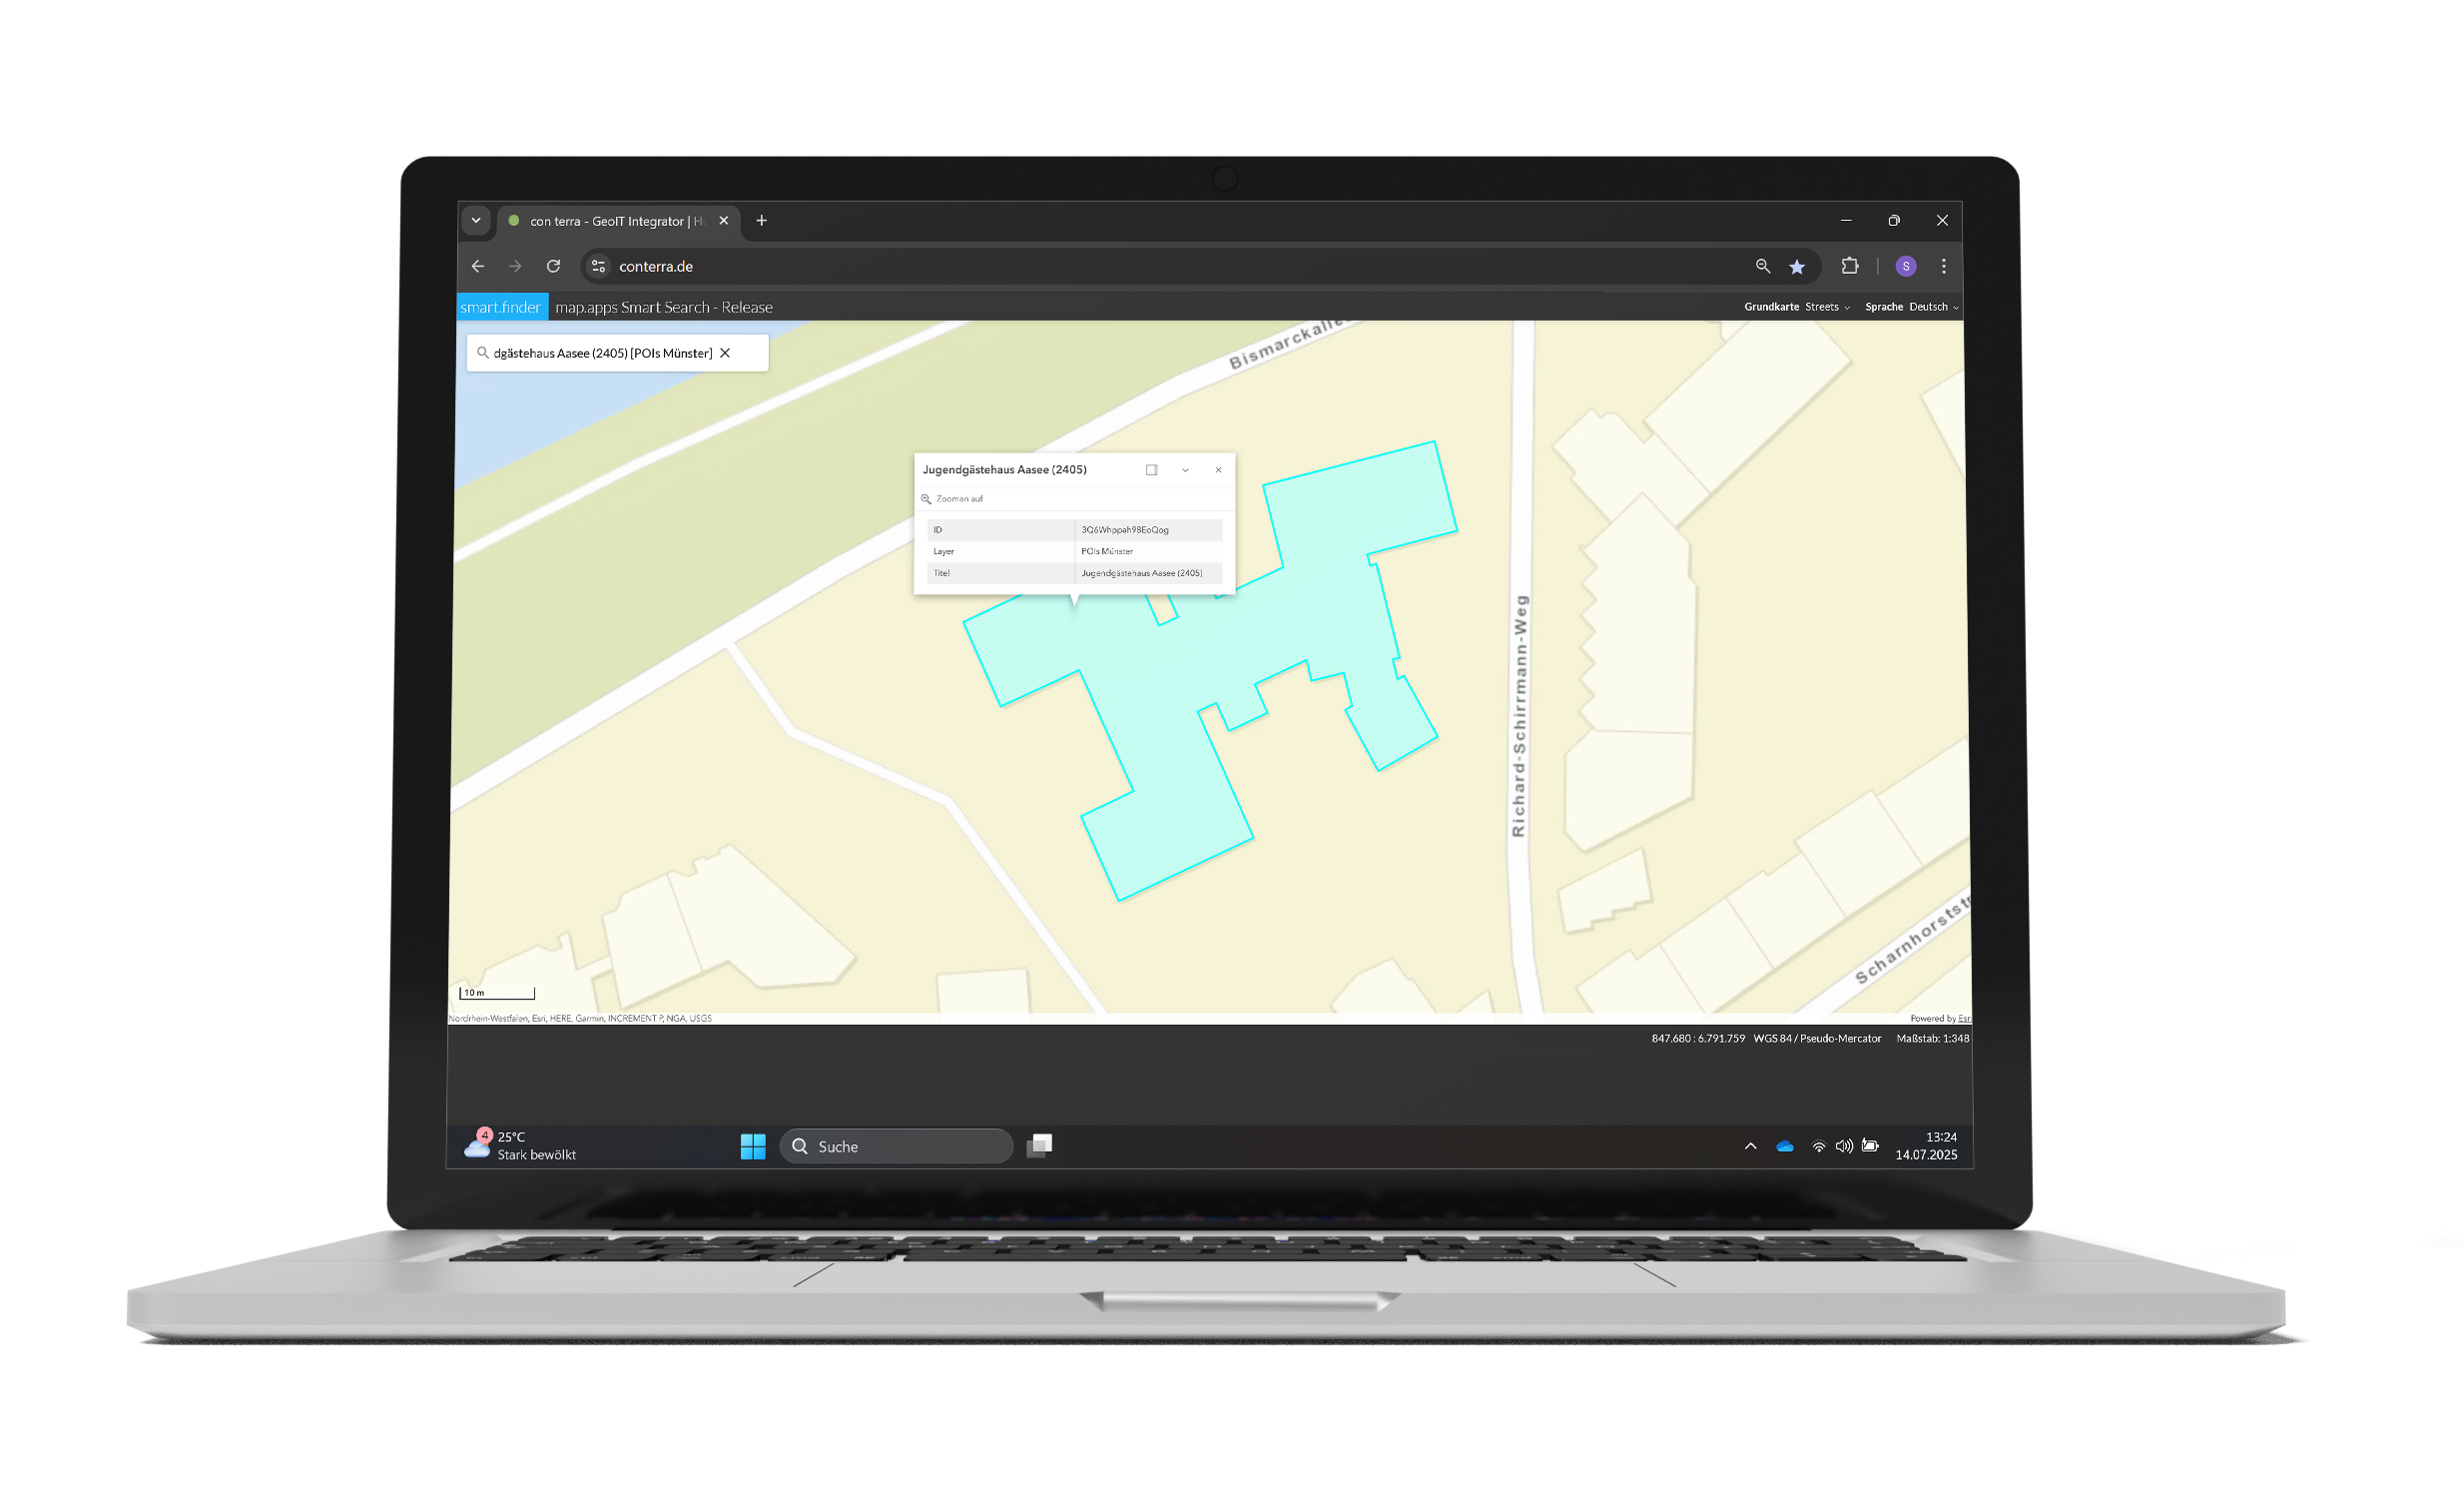2464x1498 pixels.
Task: Open the browser extensions puzzle icon
Action: (x=1850, y=266)
